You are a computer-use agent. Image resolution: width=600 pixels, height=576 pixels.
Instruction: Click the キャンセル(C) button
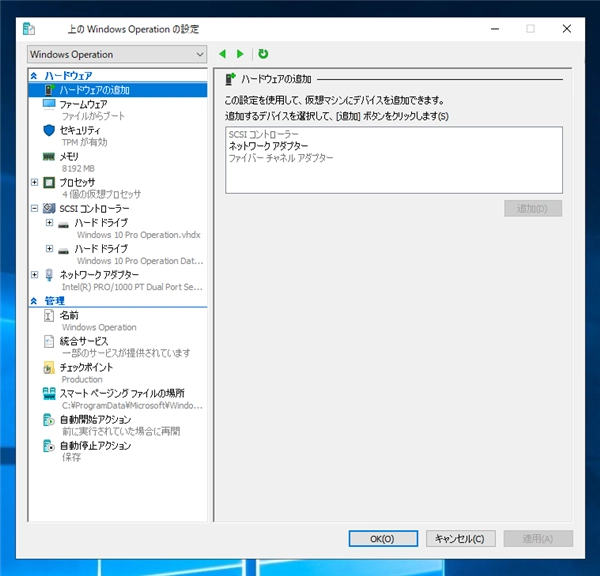[461, 539]
